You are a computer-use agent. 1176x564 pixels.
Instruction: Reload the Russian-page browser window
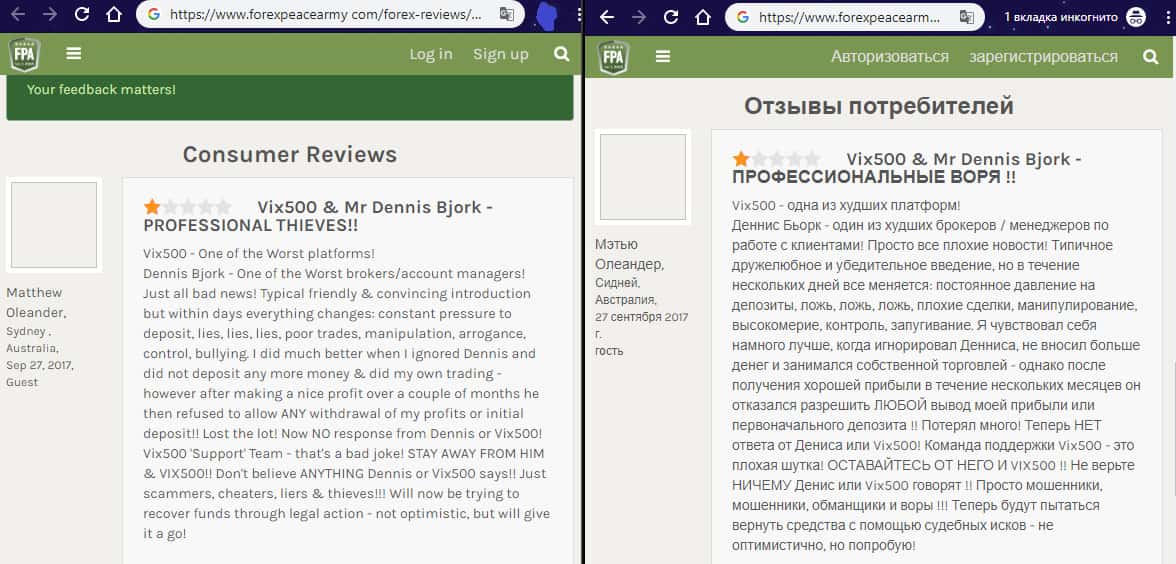(x=671, y=16)
